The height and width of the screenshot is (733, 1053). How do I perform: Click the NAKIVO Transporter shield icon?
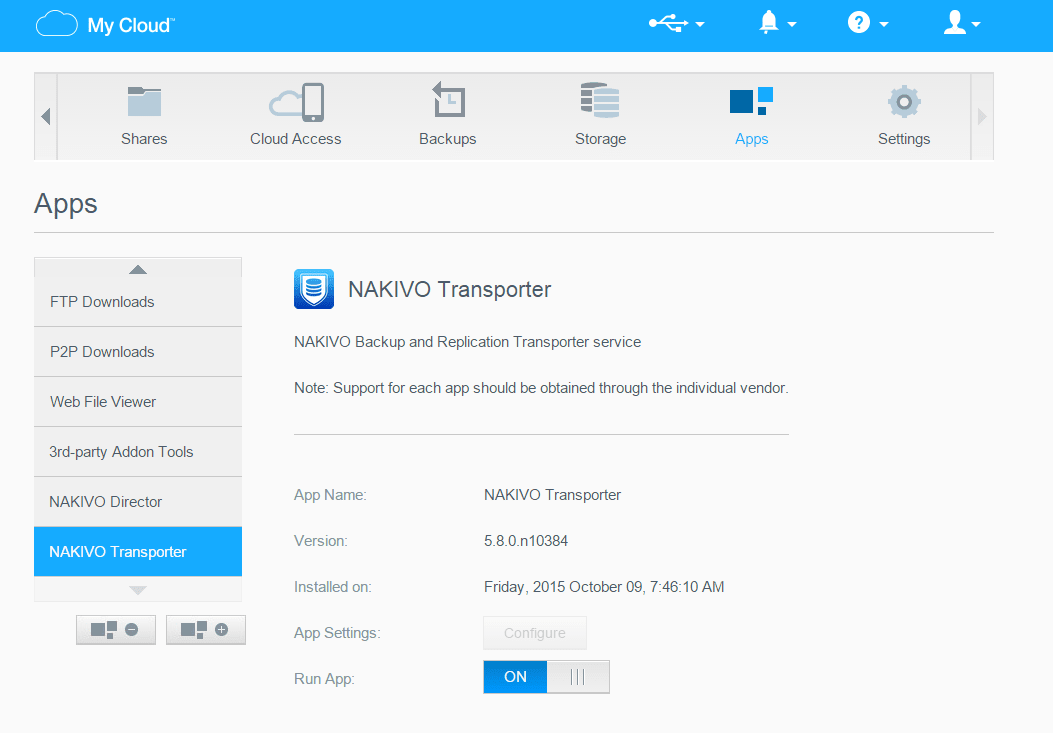click(314, 289)
